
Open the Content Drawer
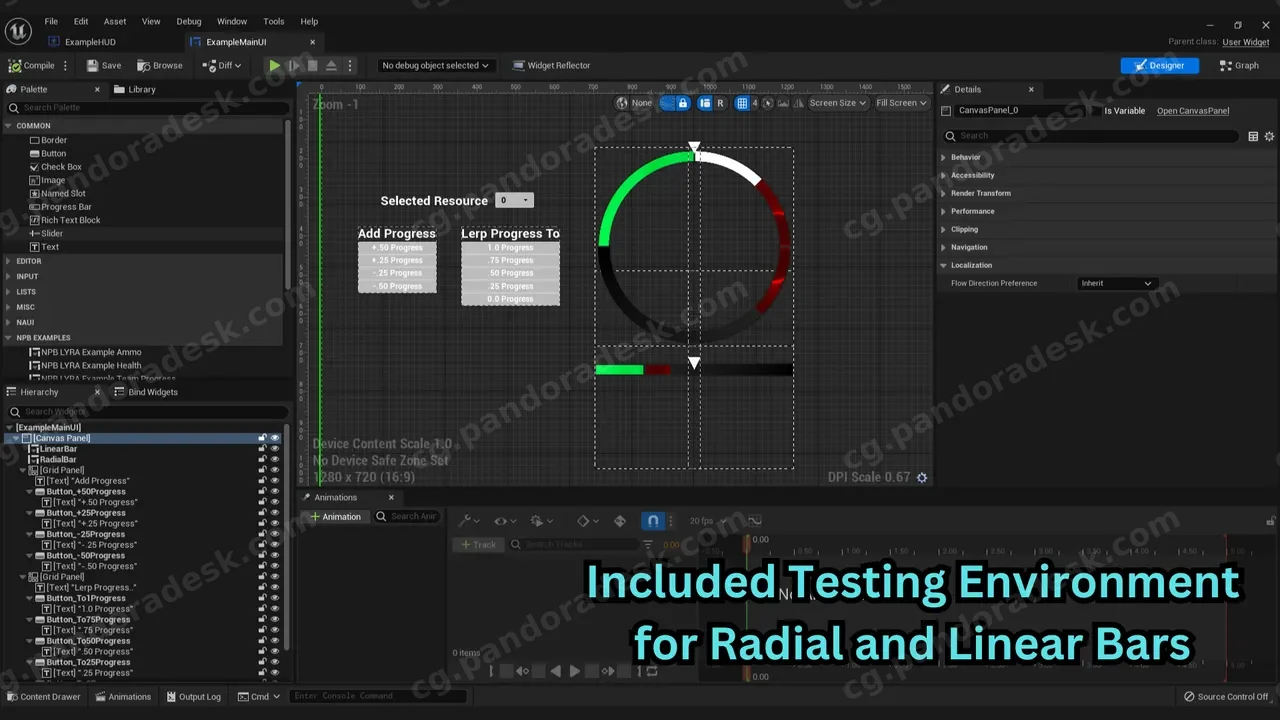pos(44,697)
